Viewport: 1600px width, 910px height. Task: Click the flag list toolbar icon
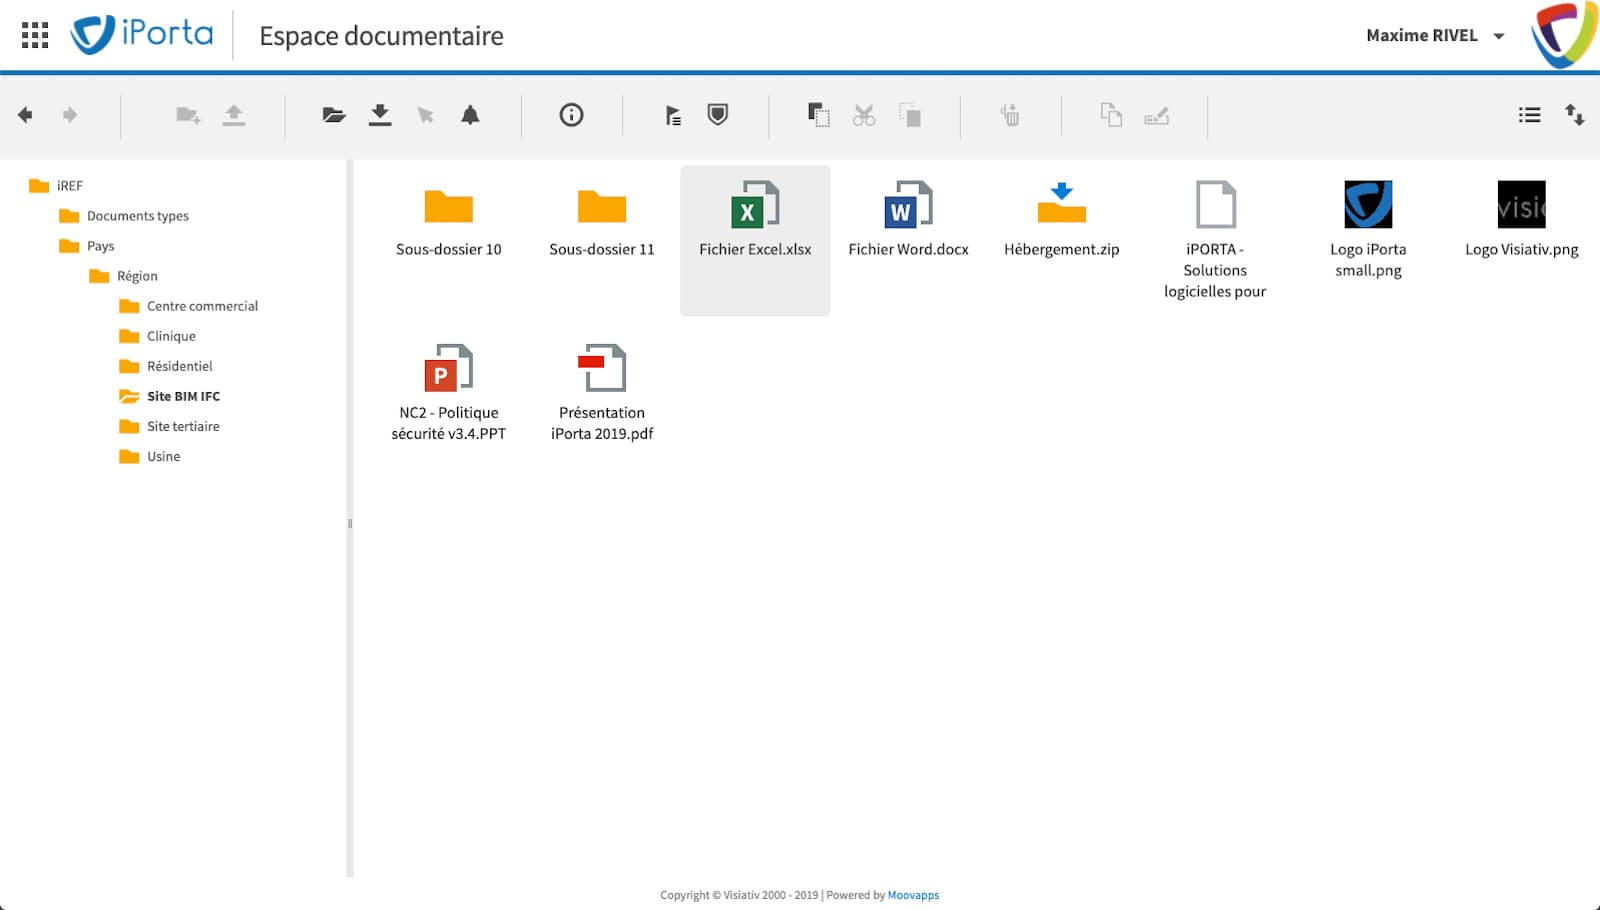[673, 115]
